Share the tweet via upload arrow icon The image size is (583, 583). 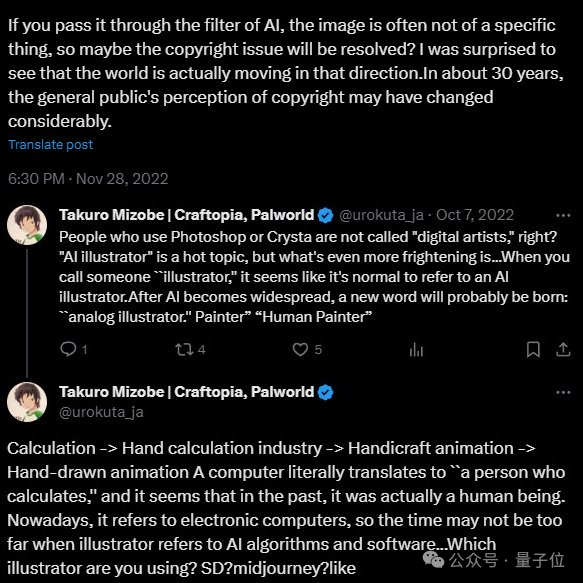[x=563, y=350]
